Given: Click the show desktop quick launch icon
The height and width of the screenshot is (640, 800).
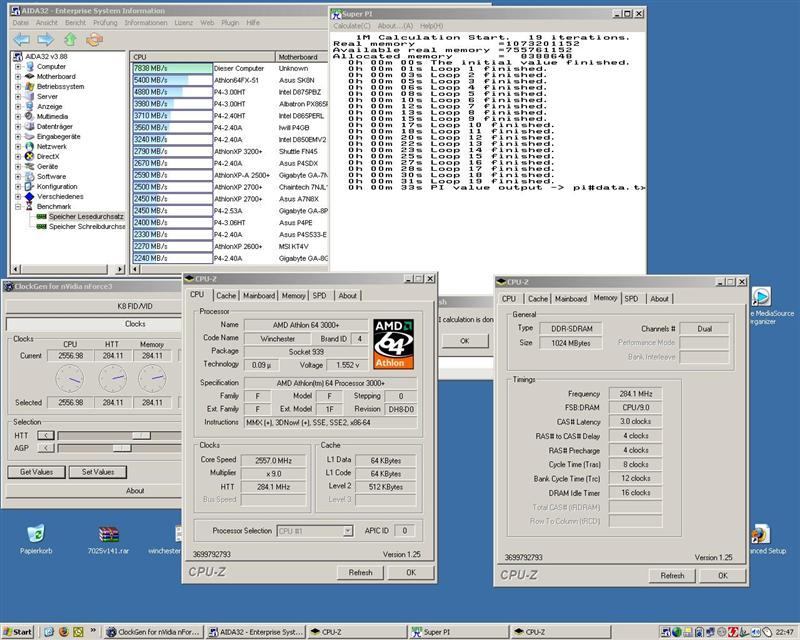Looking at the screenshot, I should [48, 632].
